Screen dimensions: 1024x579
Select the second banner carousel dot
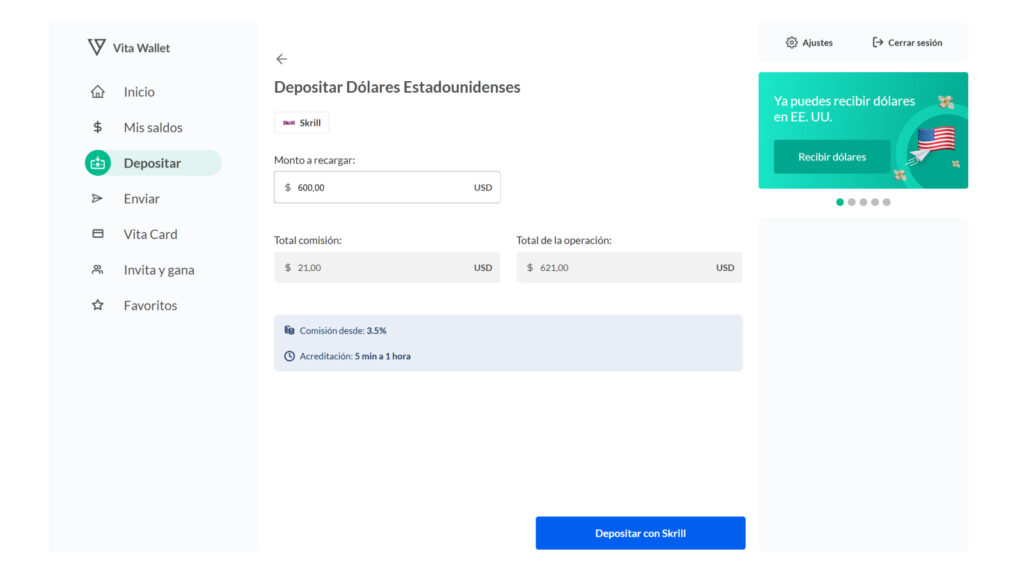pos(851,202)
